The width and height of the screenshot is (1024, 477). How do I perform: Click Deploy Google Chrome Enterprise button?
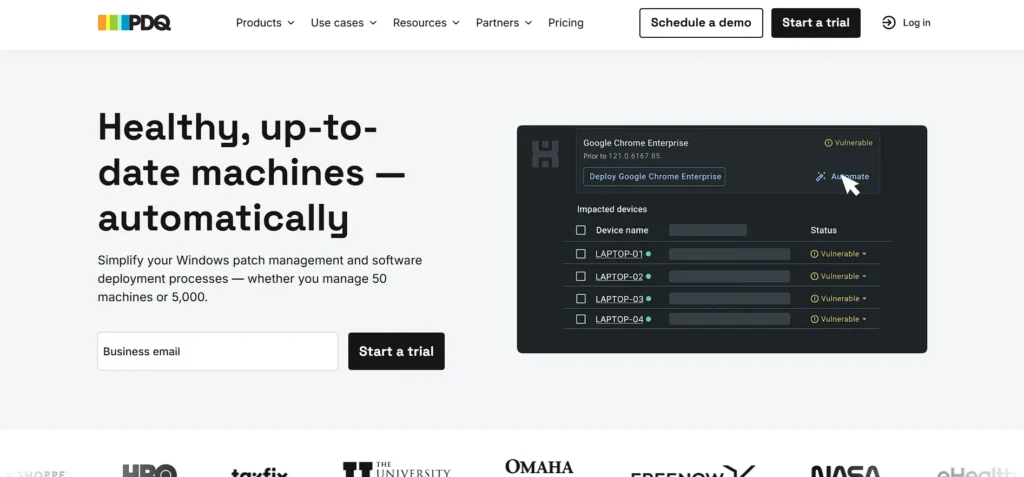[654, 177]
